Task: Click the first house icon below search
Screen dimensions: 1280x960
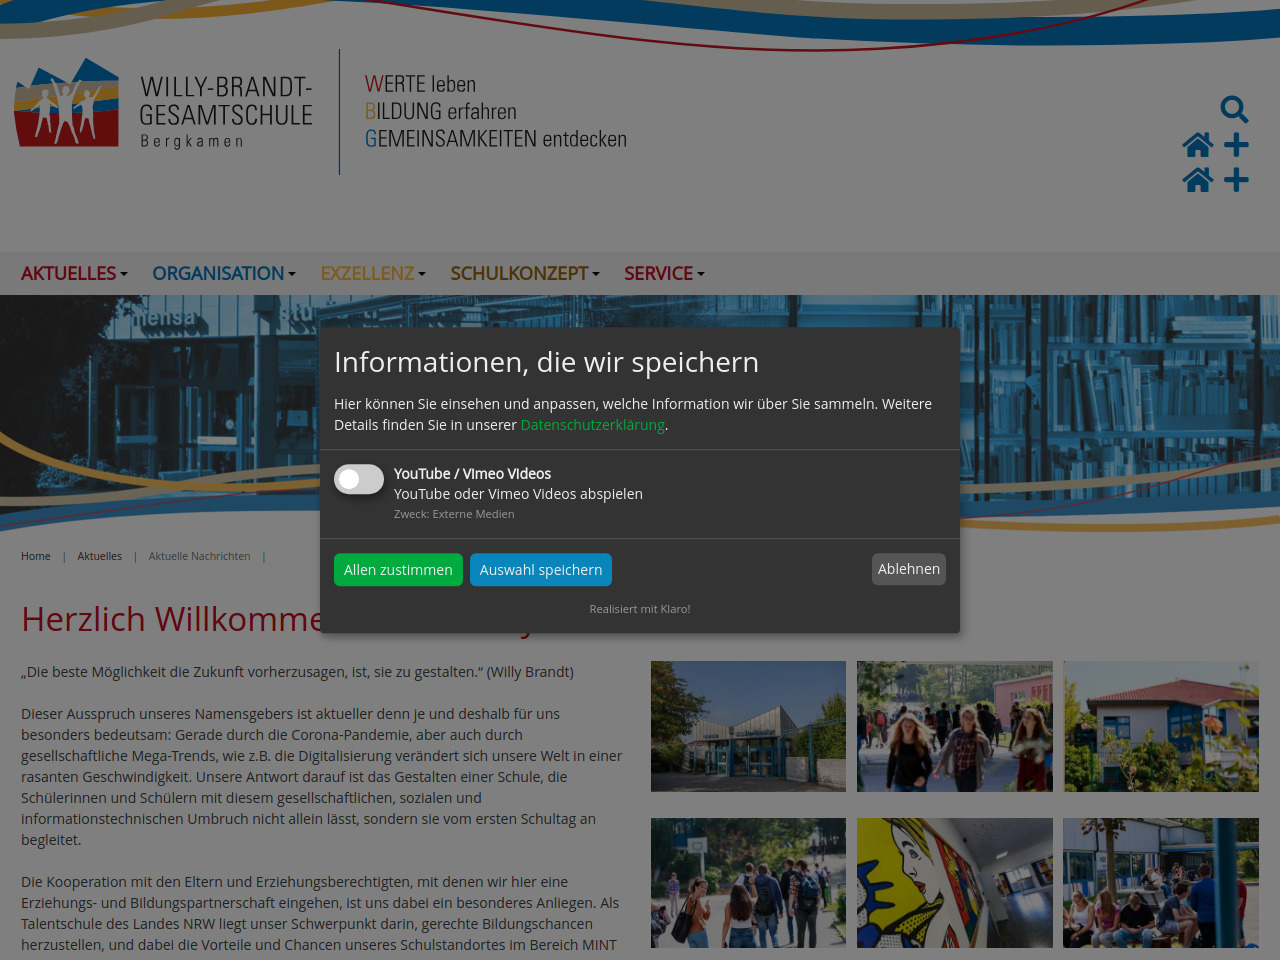Action: 1197,145
